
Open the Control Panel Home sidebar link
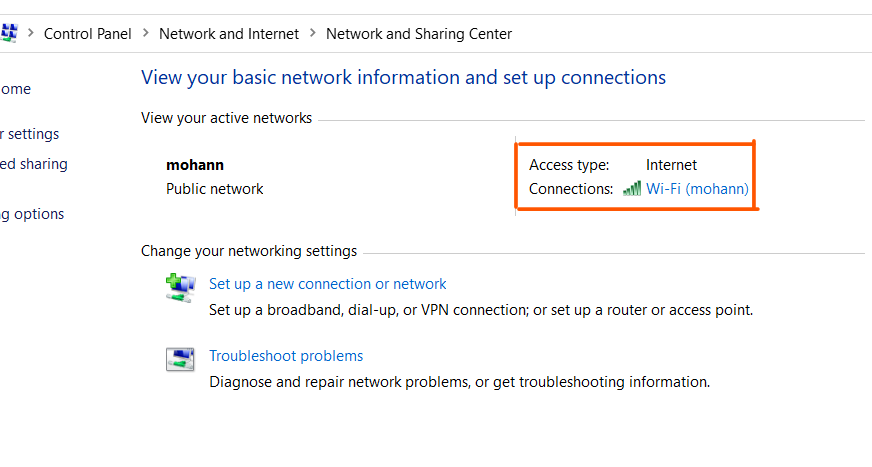(15, 89)
